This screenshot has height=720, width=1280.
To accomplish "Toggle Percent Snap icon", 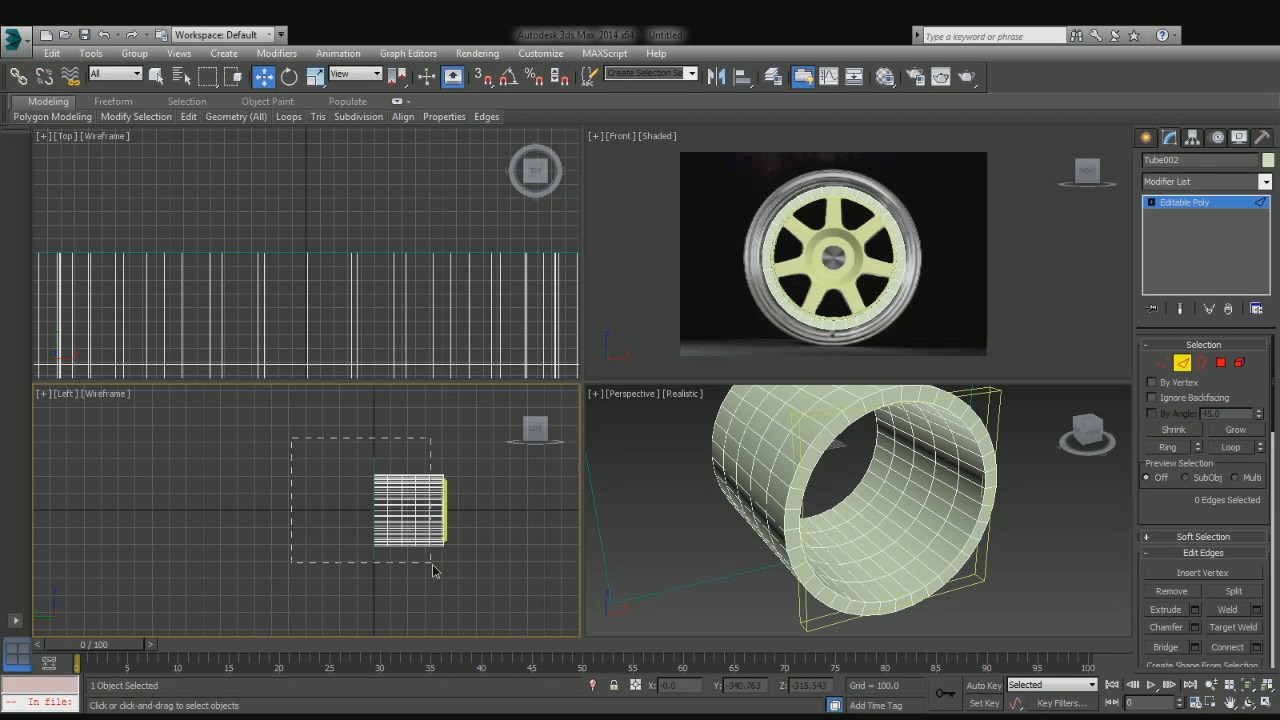I will (534, 76).
